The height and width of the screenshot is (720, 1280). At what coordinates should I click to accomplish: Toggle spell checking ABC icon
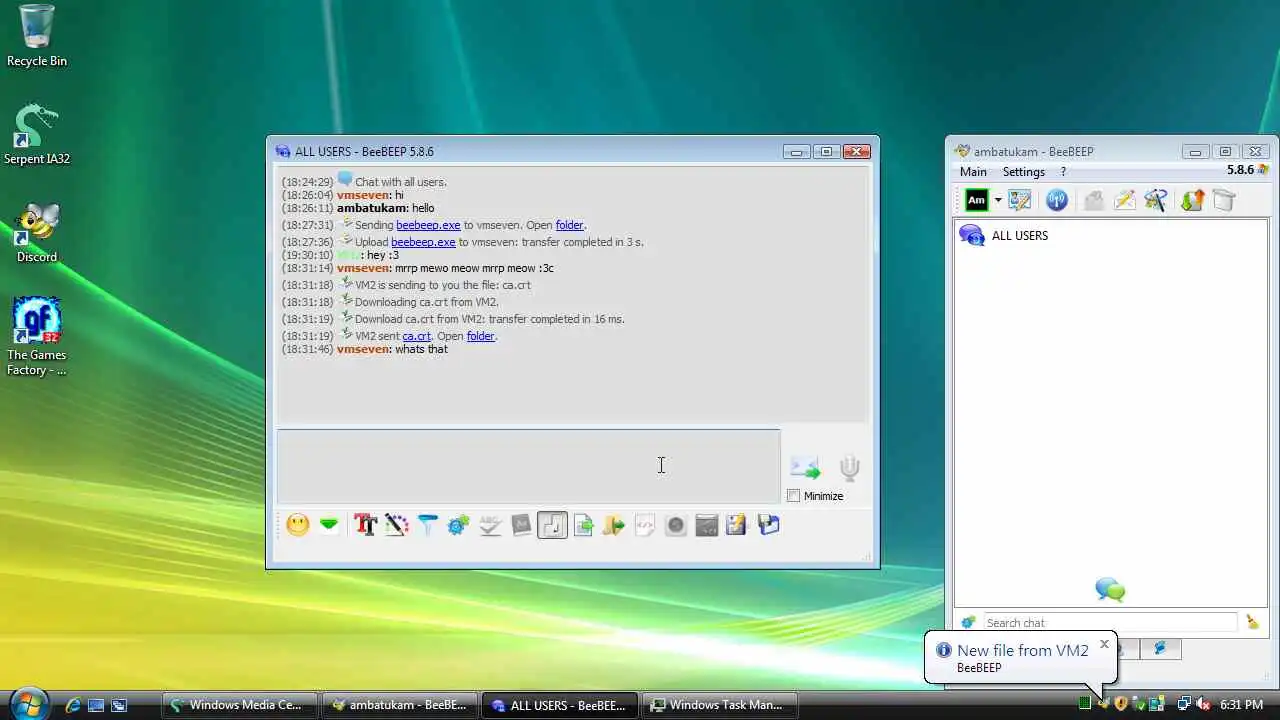point(490,525)
